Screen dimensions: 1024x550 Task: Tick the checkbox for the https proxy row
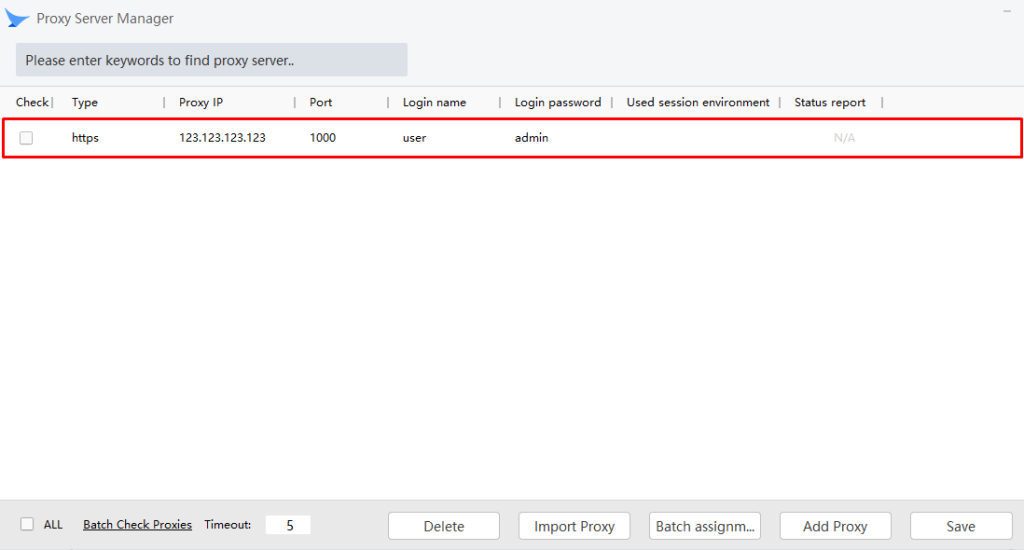26,138
